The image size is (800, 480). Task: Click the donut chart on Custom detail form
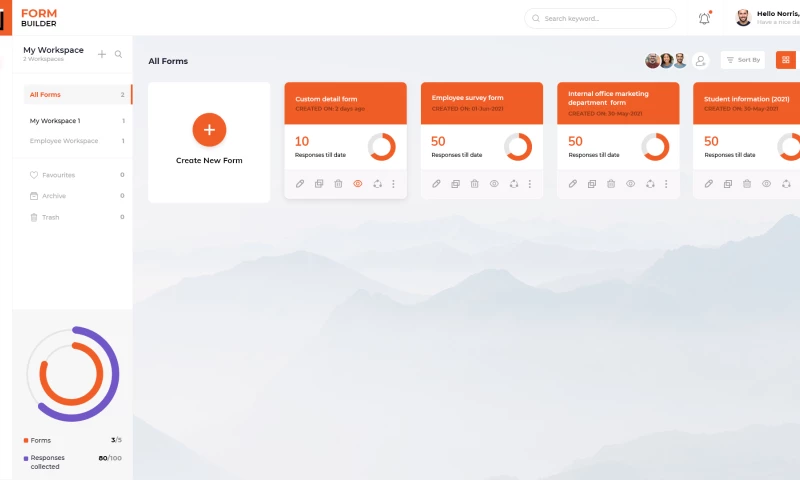point(382,147)
